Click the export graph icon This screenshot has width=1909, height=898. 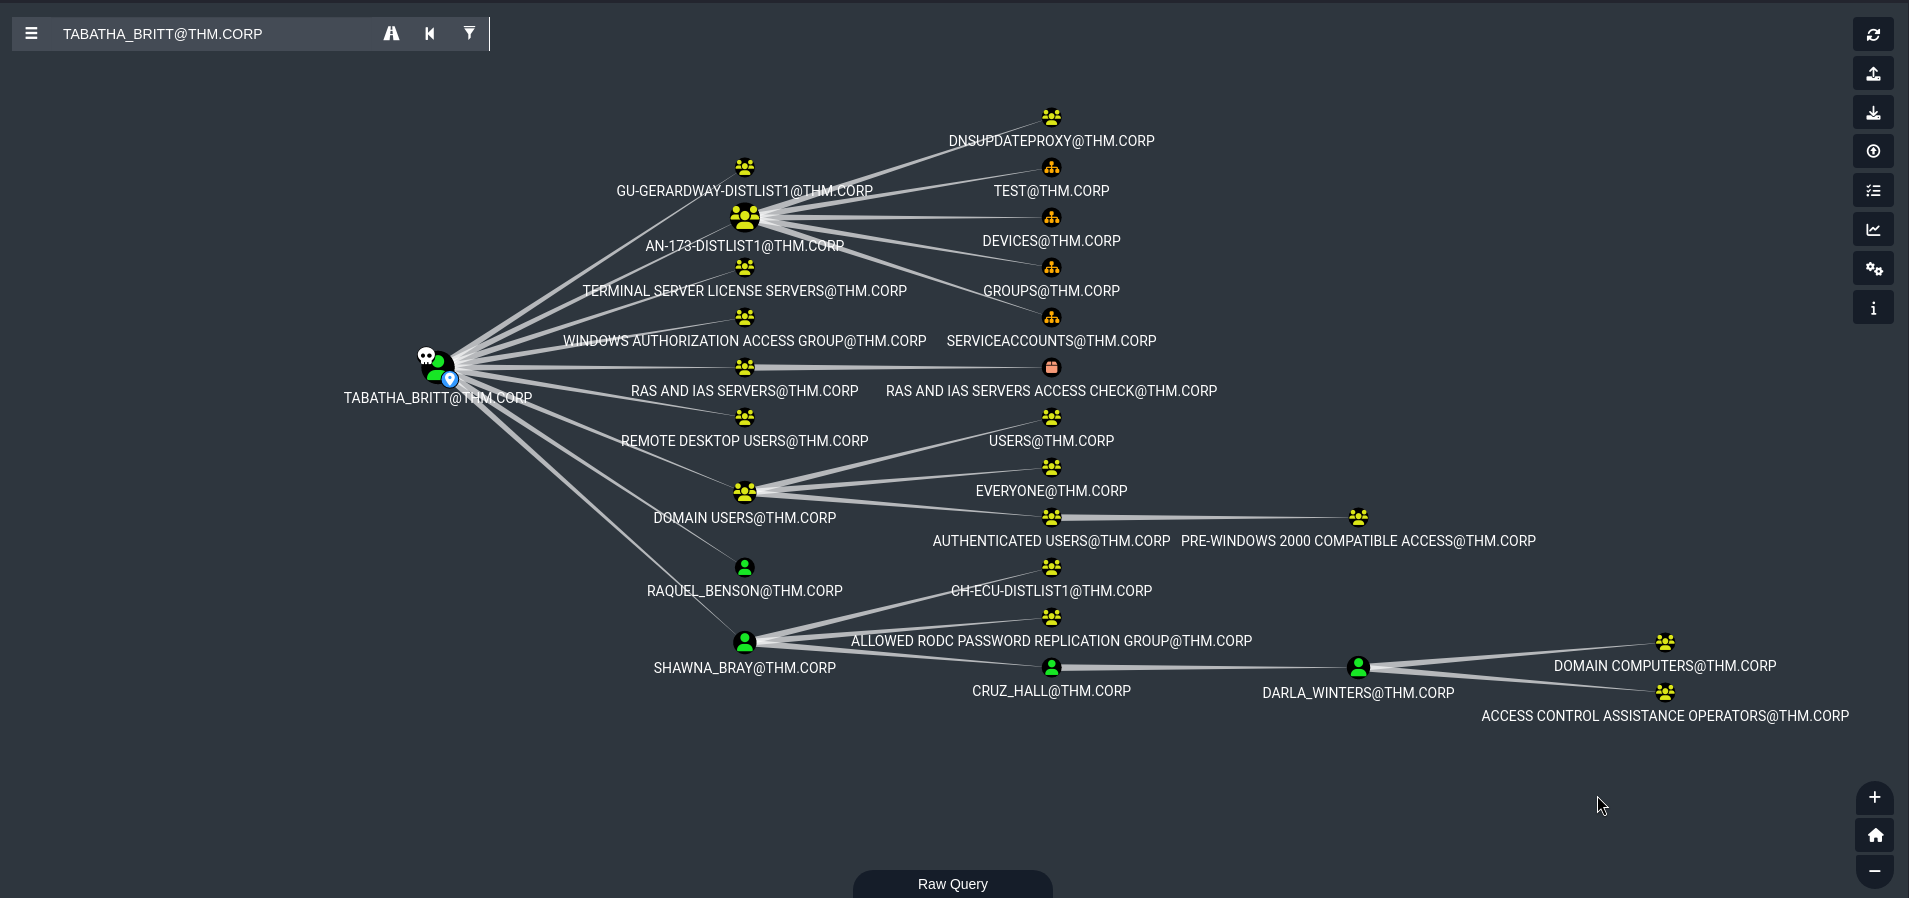[x=1873, y=74]
